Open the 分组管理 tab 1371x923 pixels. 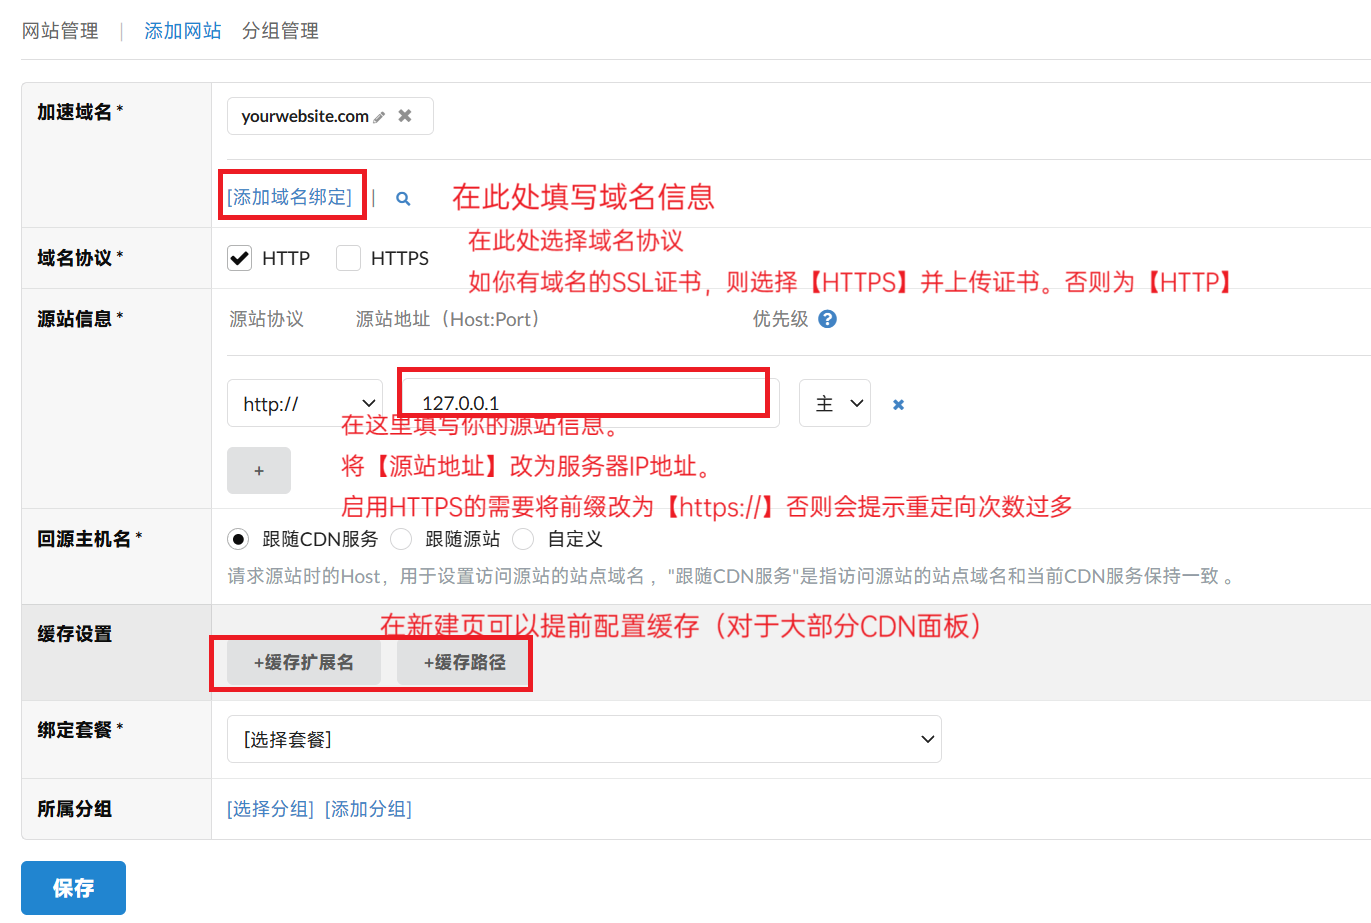click(280, 31)
